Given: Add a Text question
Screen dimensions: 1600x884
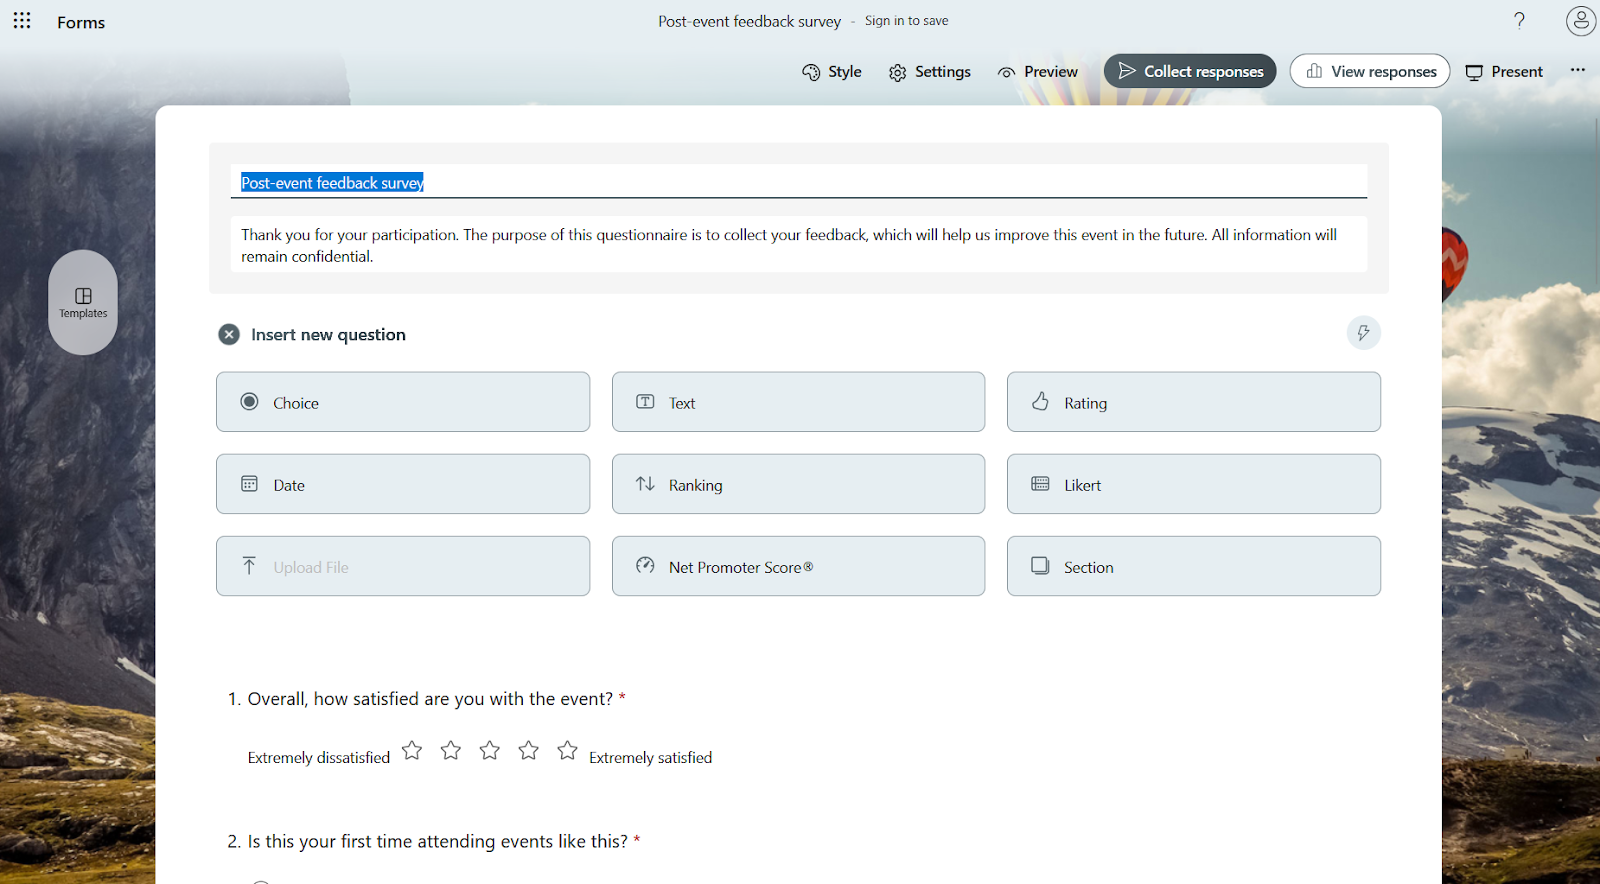Looking at the screenshot, I should tap(797, 402).
